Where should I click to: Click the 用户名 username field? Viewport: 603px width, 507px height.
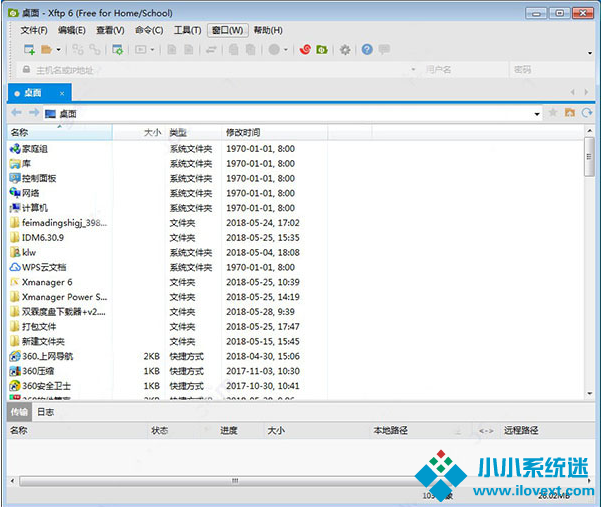coord(465,70)
